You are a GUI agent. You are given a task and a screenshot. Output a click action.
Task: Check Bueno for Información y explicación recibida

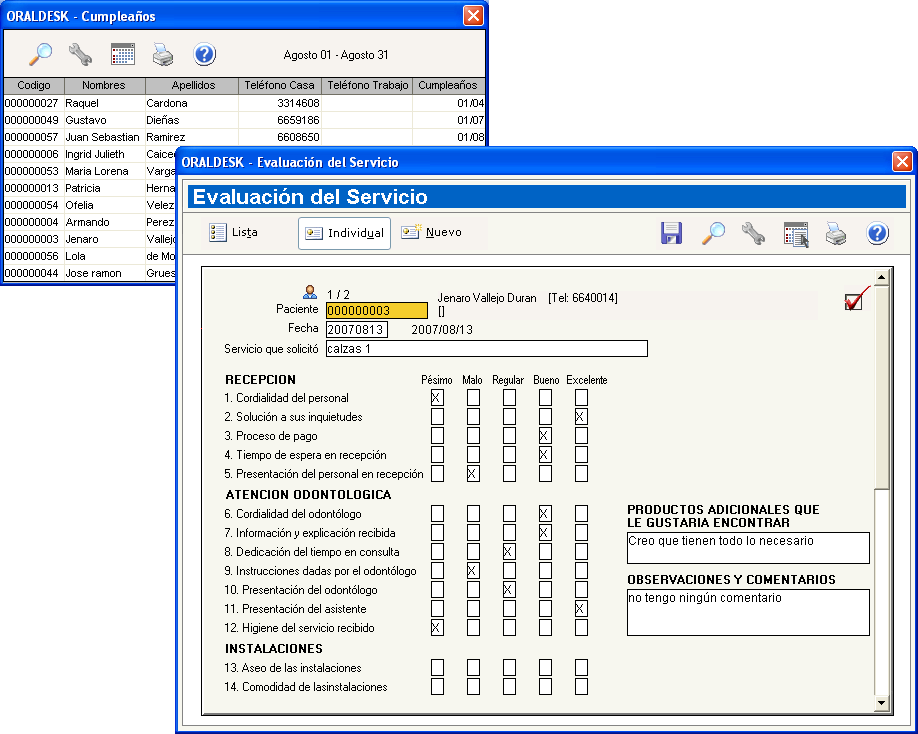(x=545, y=533)
